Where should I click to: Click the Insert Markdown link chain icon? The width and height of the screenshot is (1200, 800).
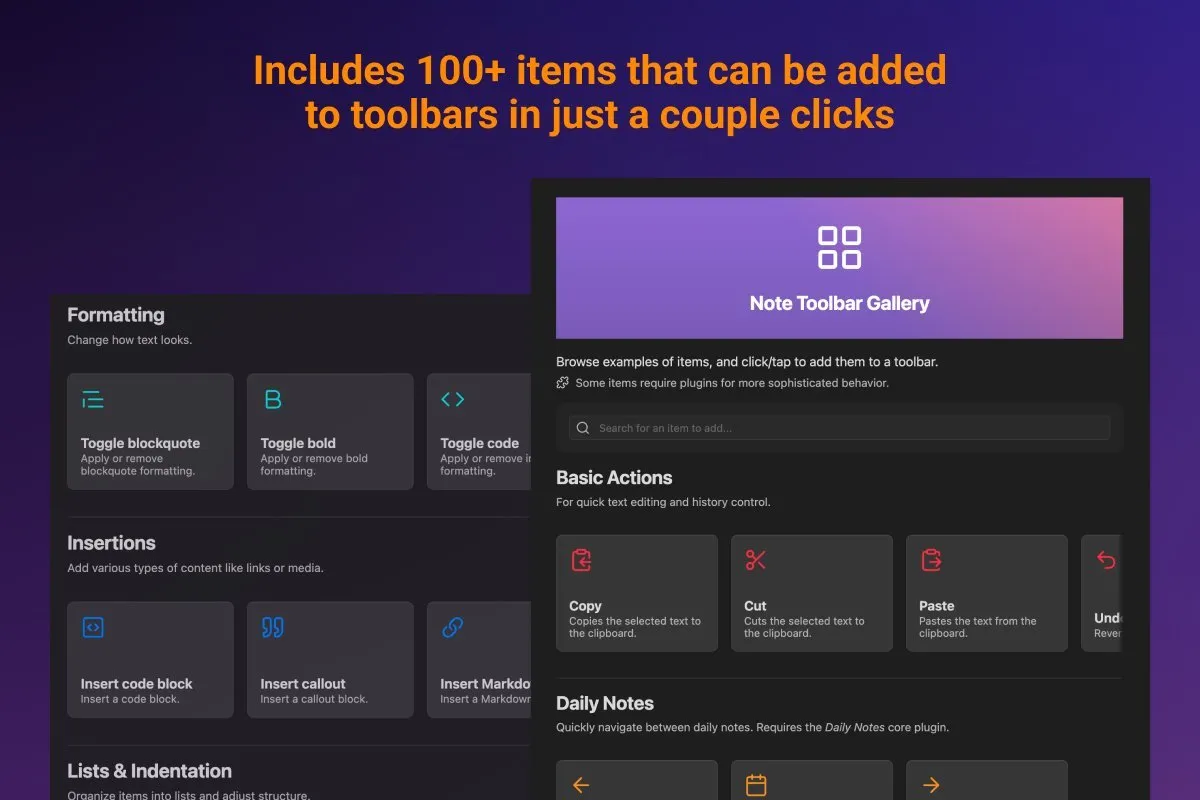pos(452,627)
